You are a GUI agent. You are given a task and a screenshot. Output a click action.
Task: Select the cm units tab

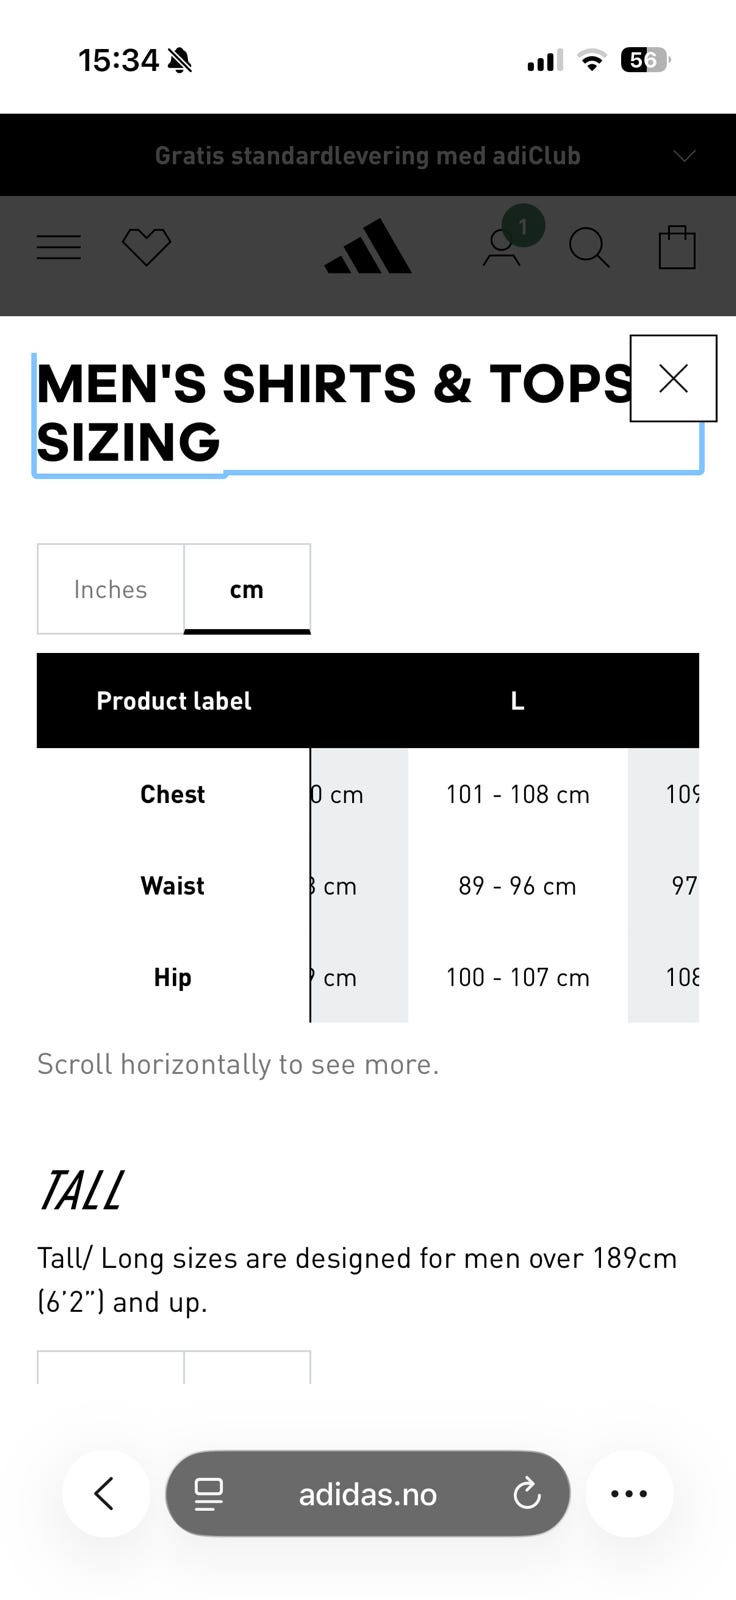coord(247,589)
